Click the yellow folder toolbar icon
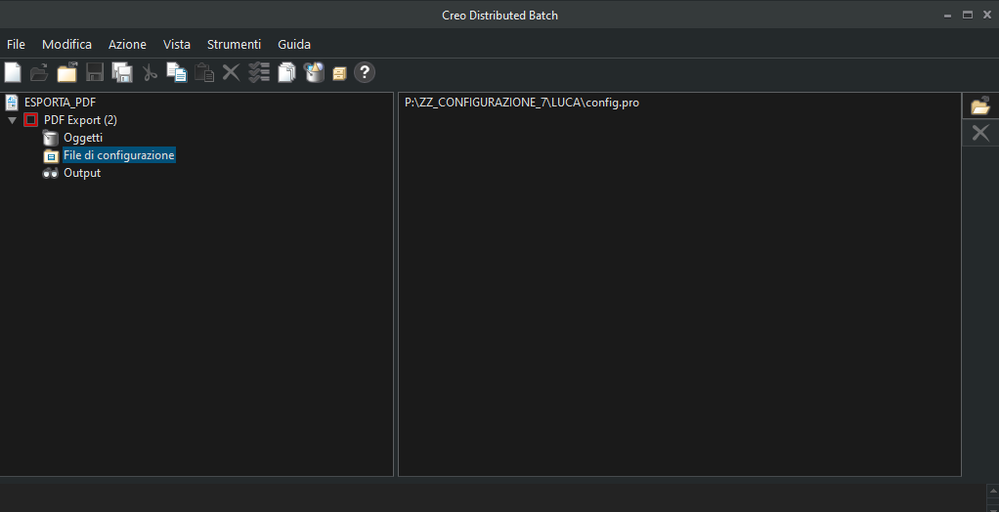Image resolution: width=999 pixels, height=512 pixels. (x=67, y=72)
